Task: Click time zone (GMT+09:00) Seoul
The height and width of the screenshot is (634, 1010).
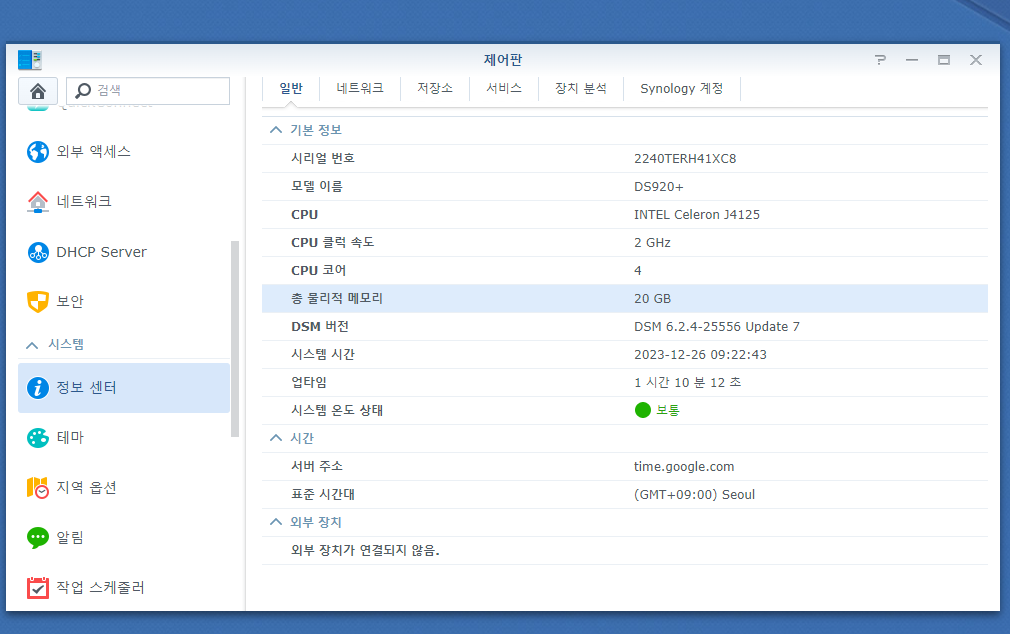Action: [x=694, y=495]
